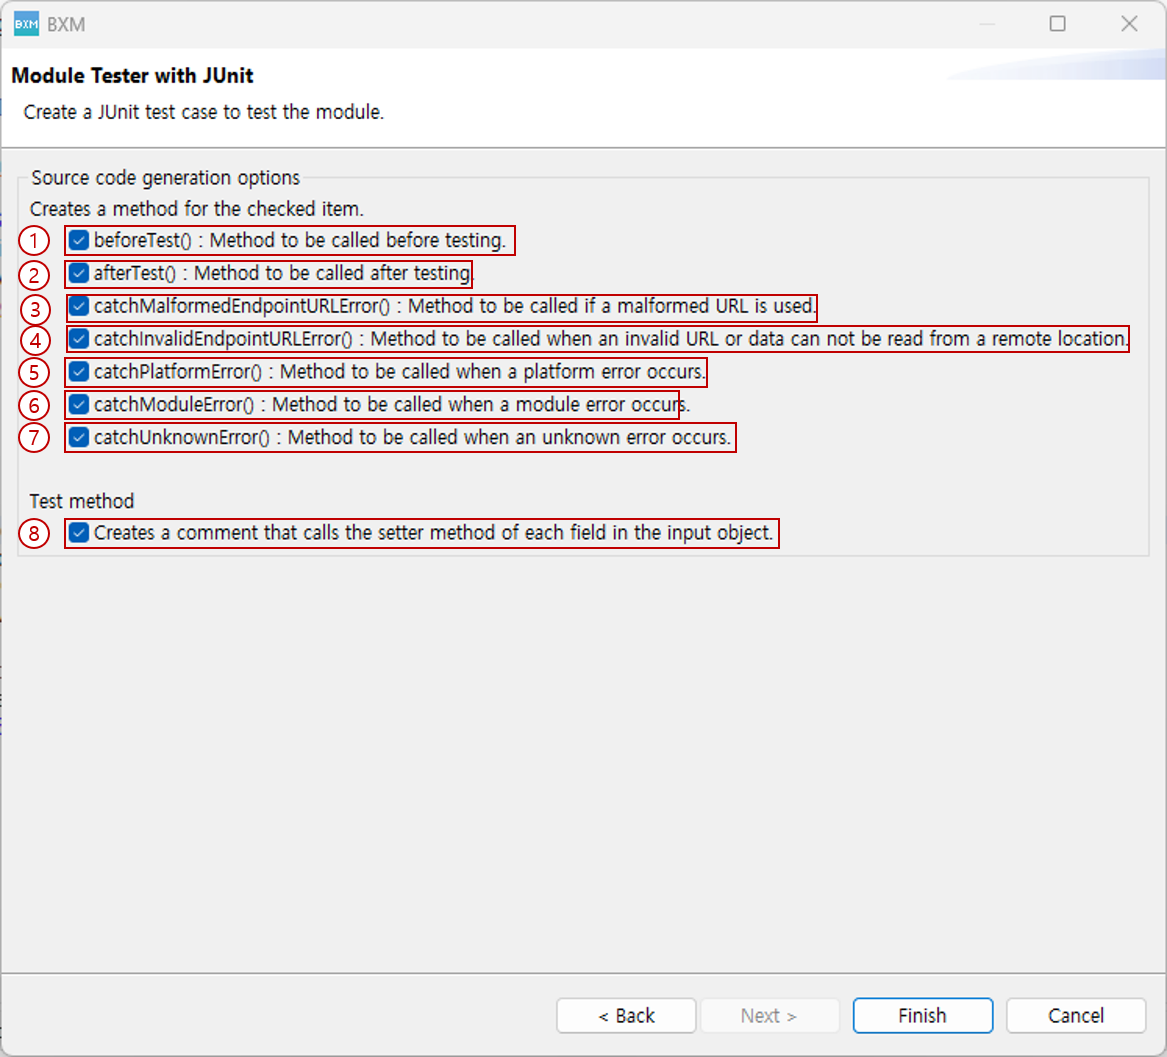Close the BXM dialog window
The image size is (1167, 1057).
pyautogui.click(x=1129, y=24)
